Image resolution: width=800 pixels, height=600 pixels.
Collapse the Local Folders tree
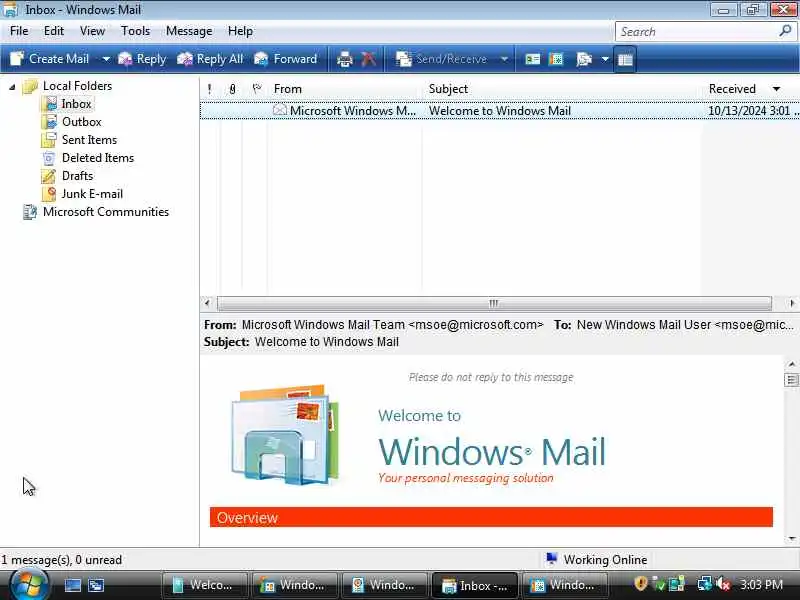point(12,87)
